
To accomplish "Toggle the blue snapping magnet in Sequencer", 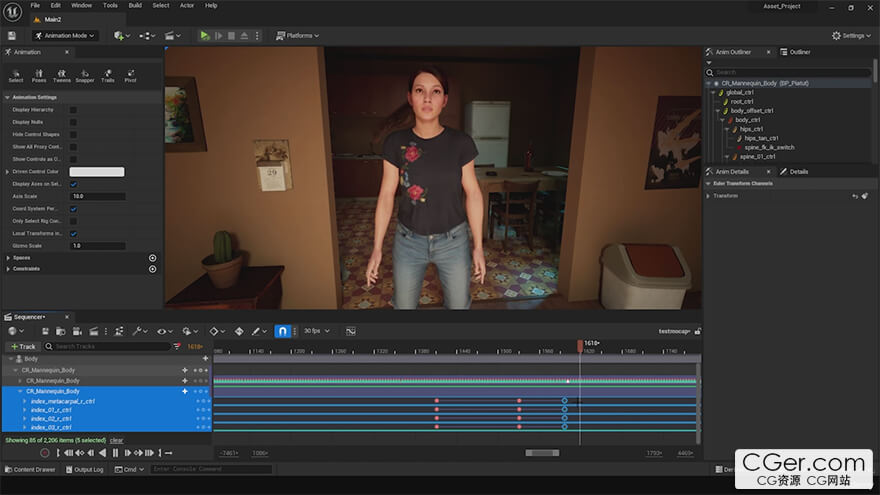I will tap(283, 331).
